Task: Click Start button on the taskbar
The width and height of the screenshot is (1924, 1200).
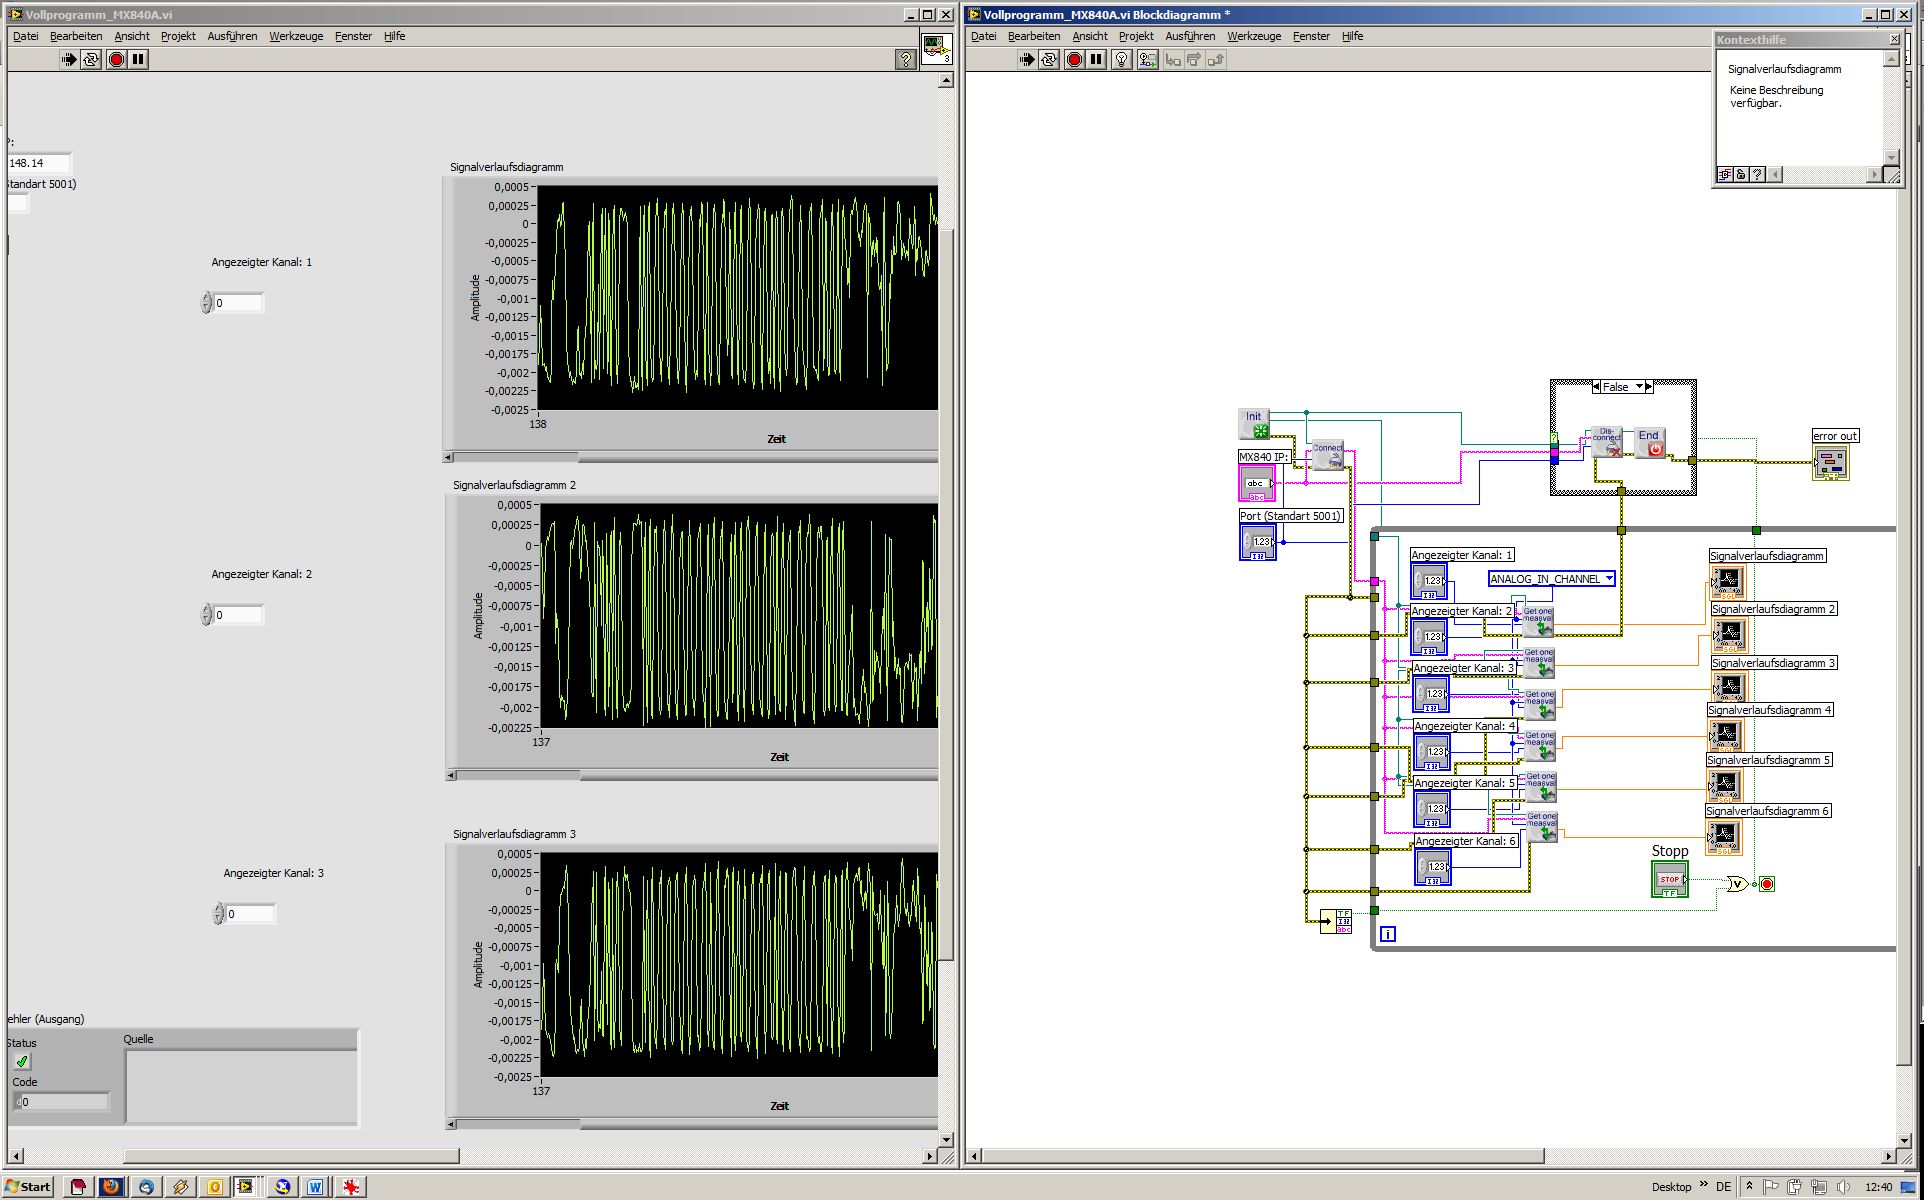Action: pos(28,1187)
